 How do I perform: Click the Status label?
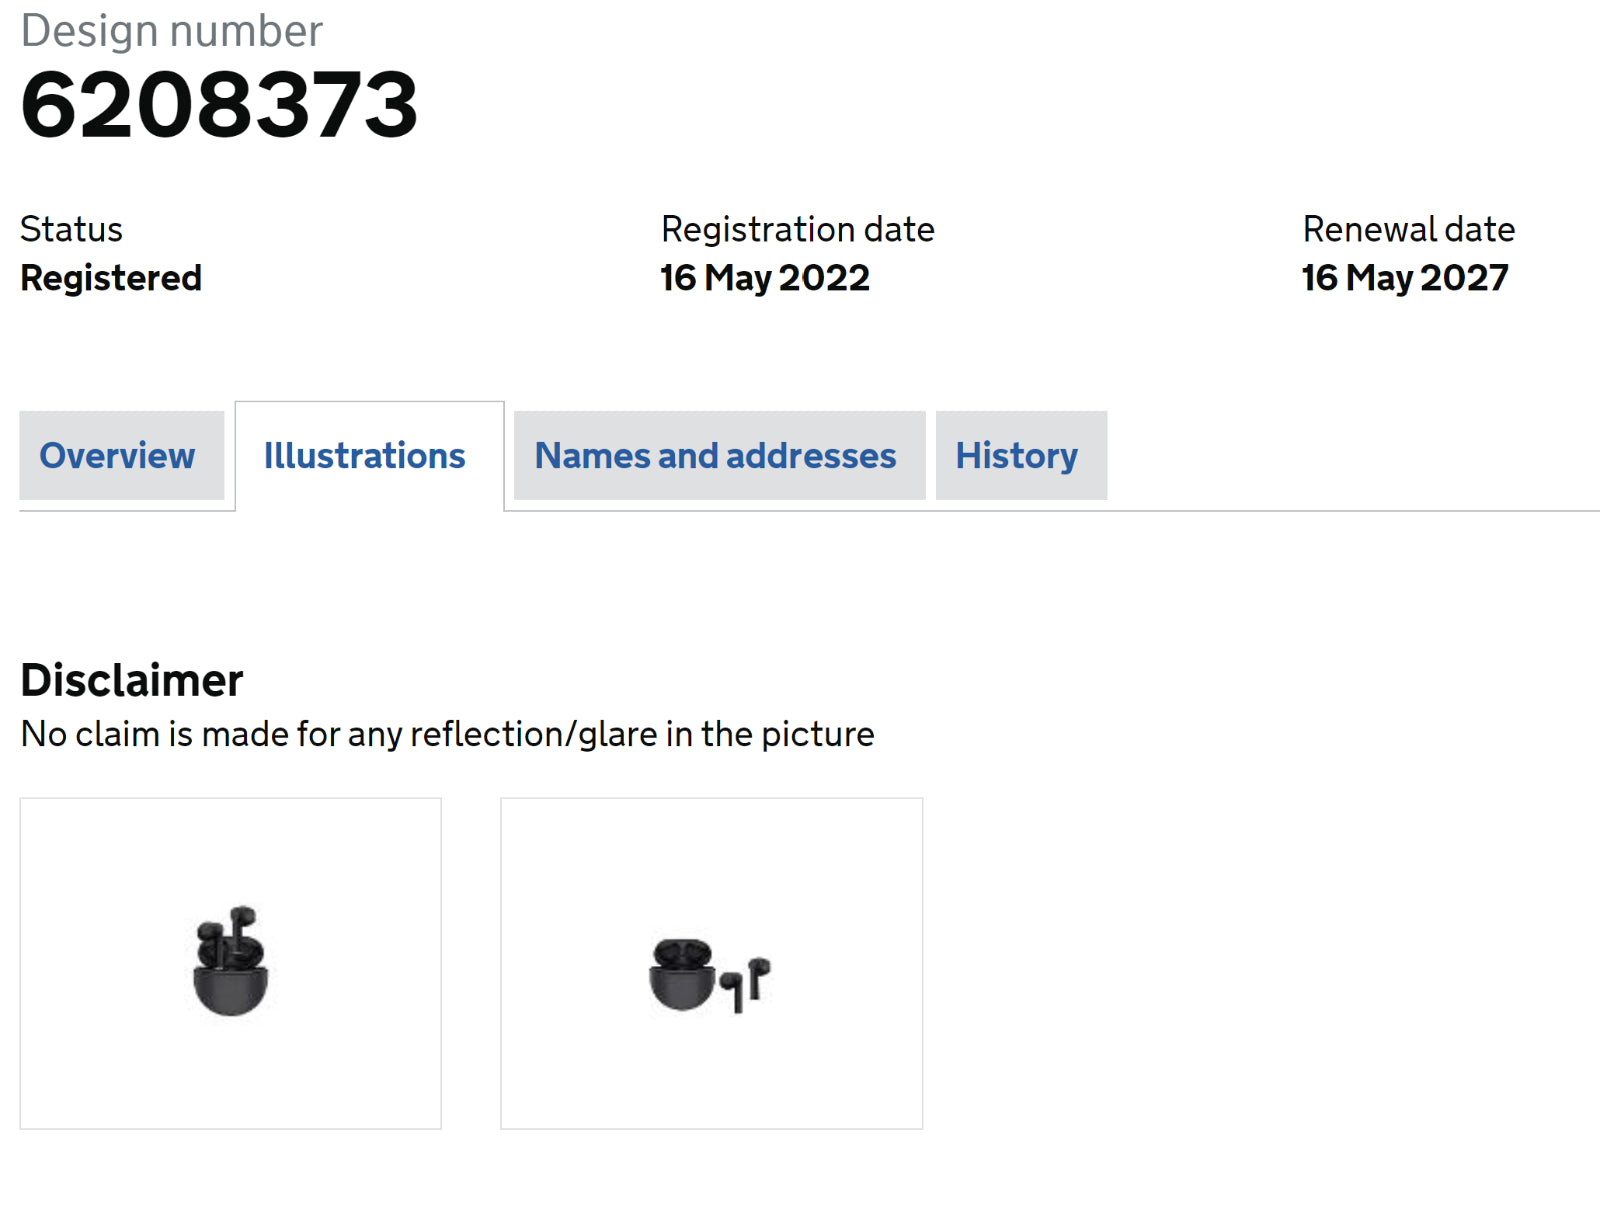point(71,229)
